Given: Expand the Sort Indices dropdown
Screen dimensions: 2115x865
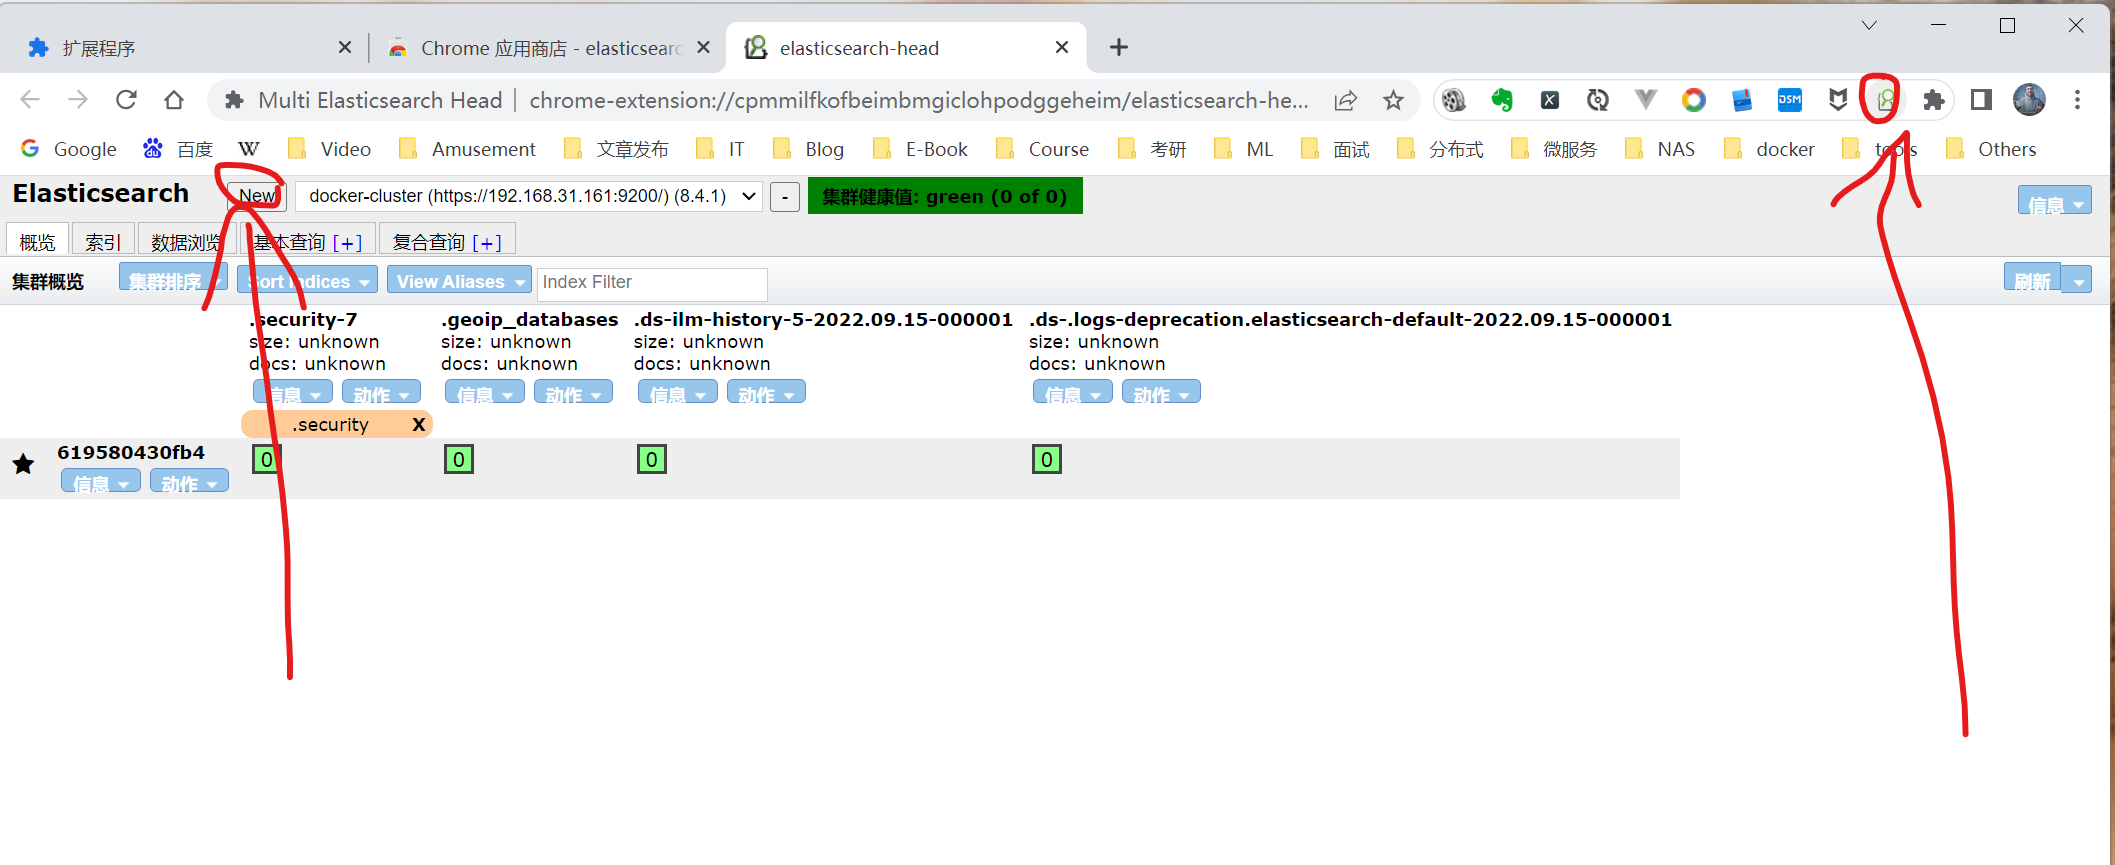Looking at the screenshot, I should click(x=309, y=282).
